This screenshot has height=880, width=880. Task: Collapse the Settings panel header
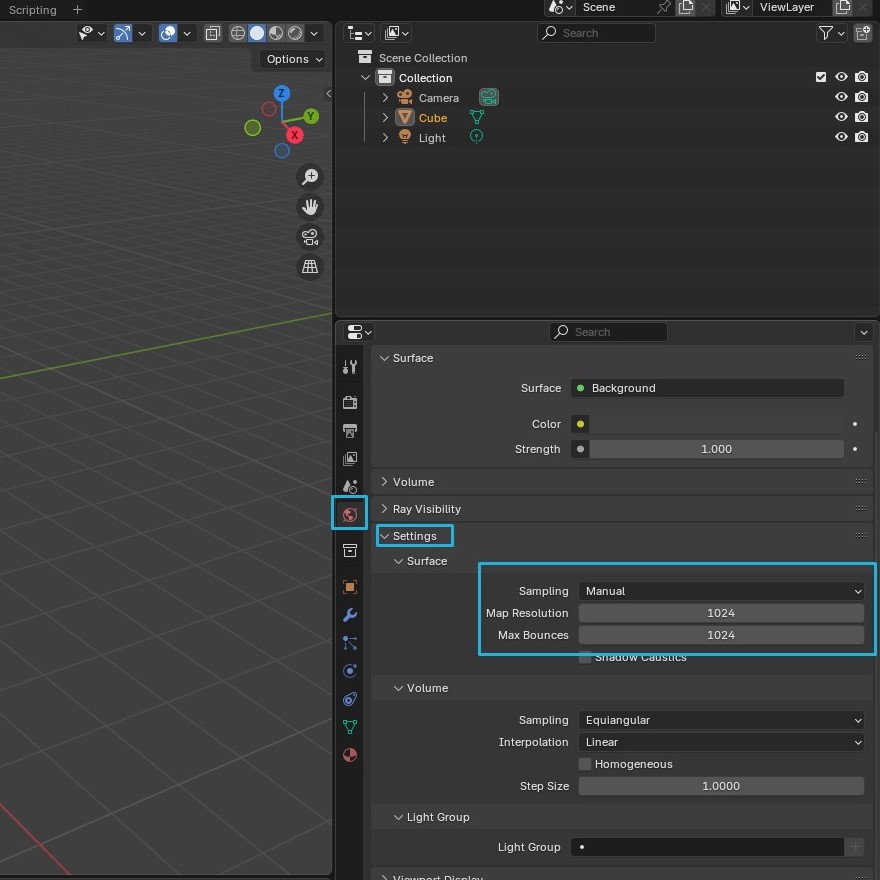click(x=414, y=535)
